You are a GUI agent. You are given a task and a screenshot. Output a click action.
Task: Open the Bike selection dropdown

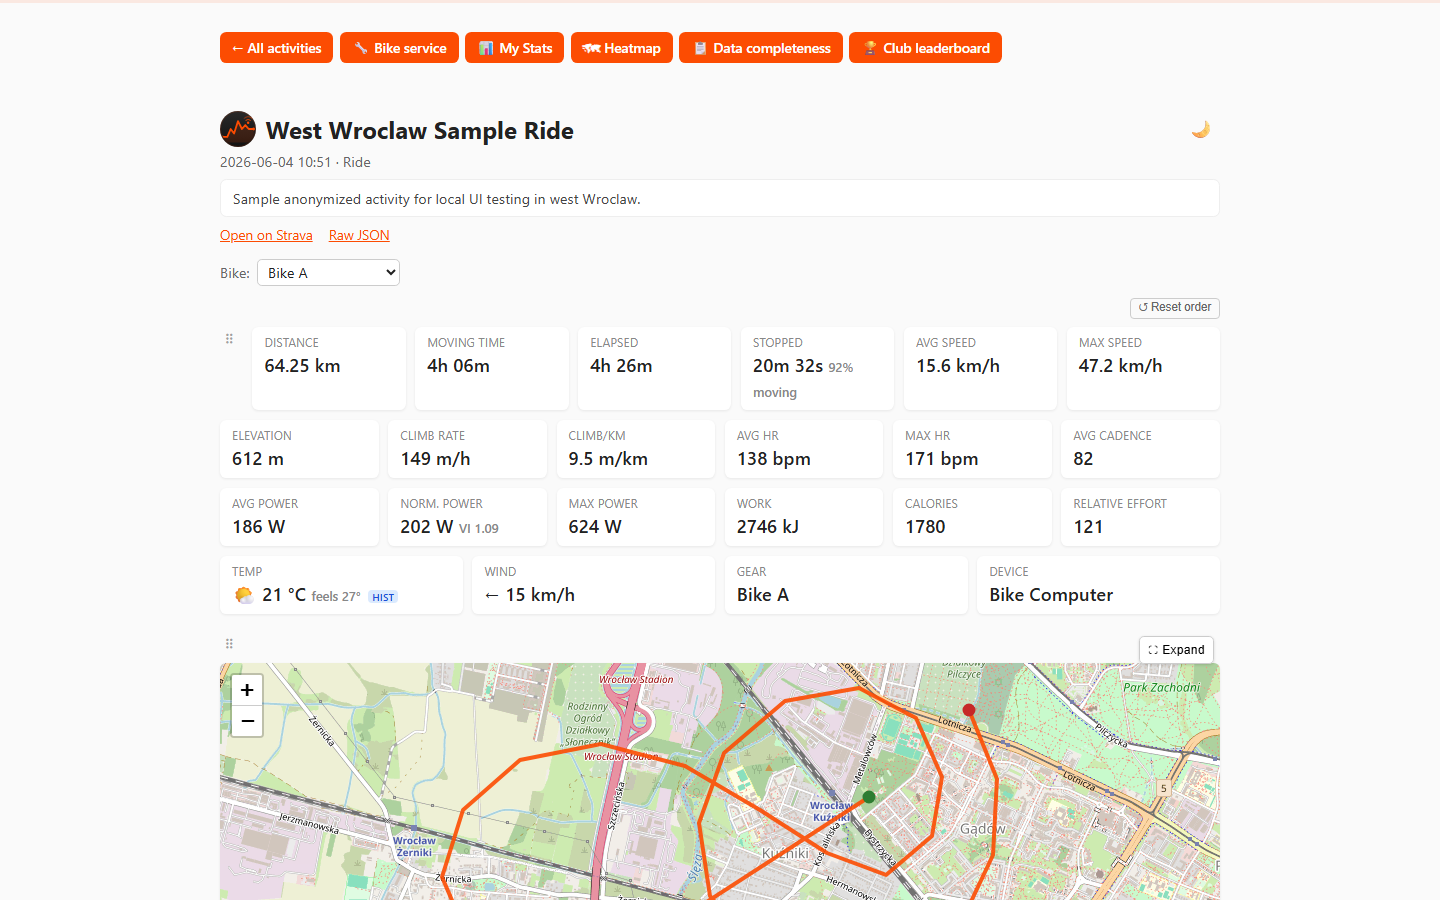click(x=328, y=273)
